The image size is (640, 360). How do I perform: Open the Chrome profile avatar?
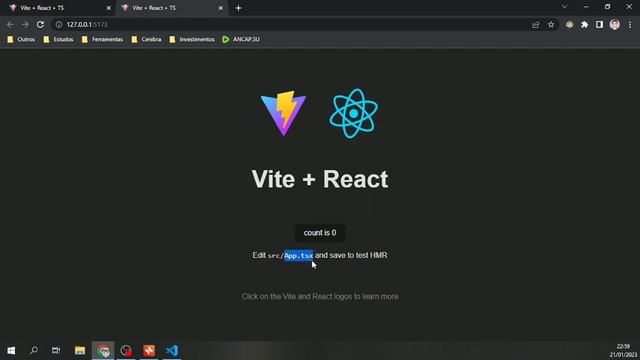[x=615, y=24]
